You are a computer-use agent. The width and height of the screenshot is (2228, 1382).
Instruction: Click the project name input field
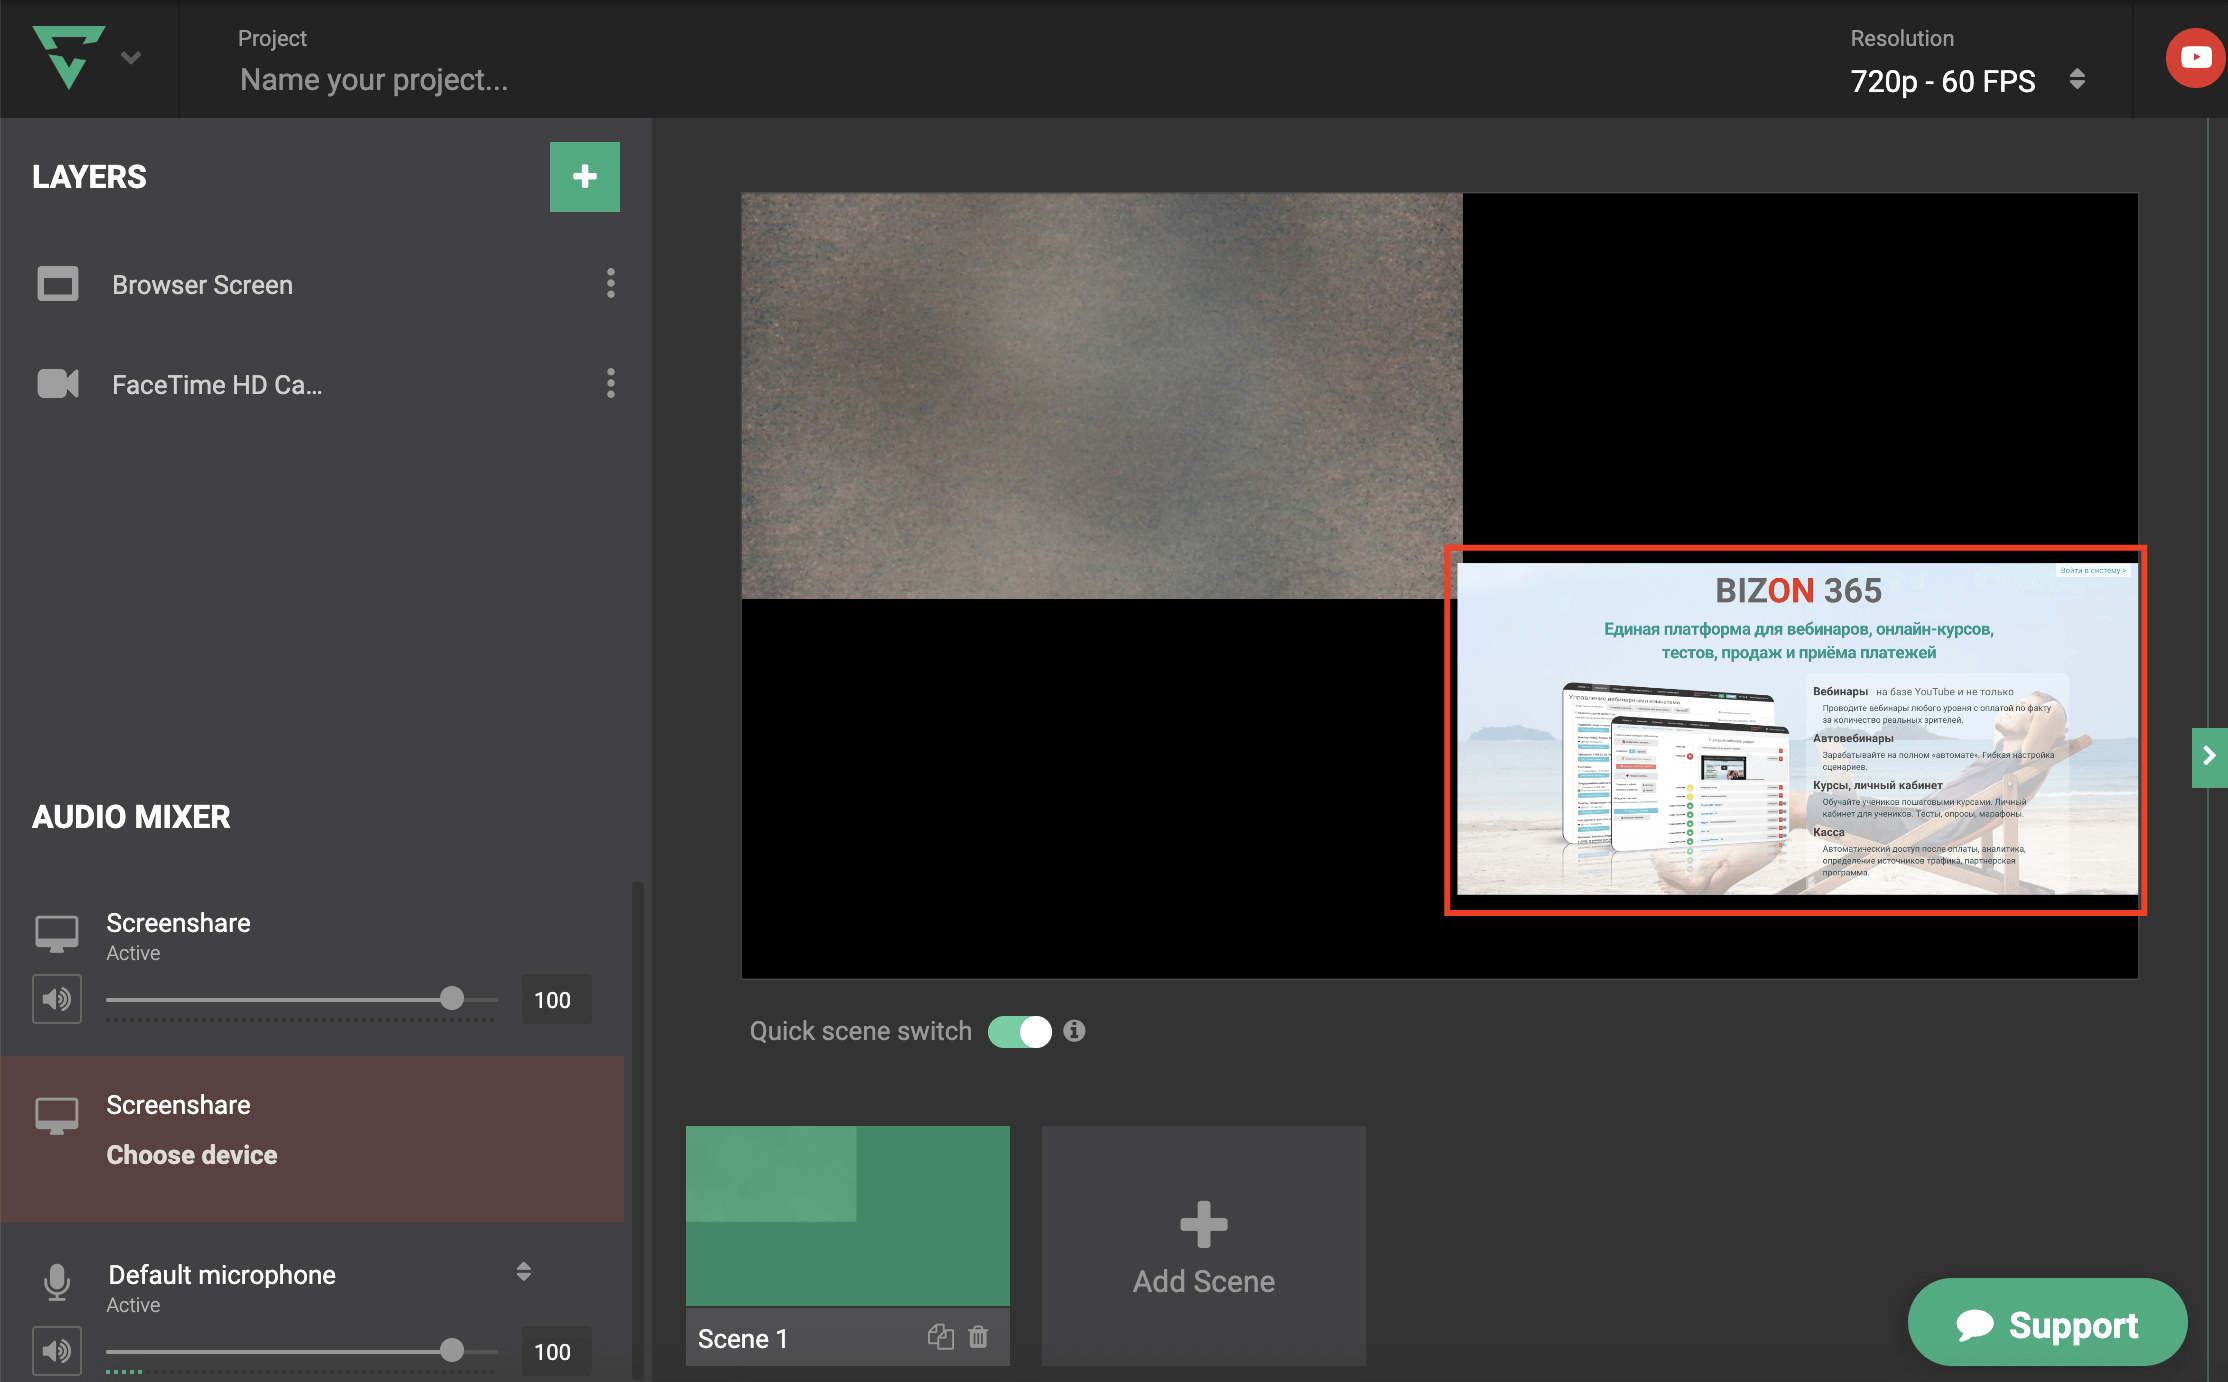coord(374,80)
